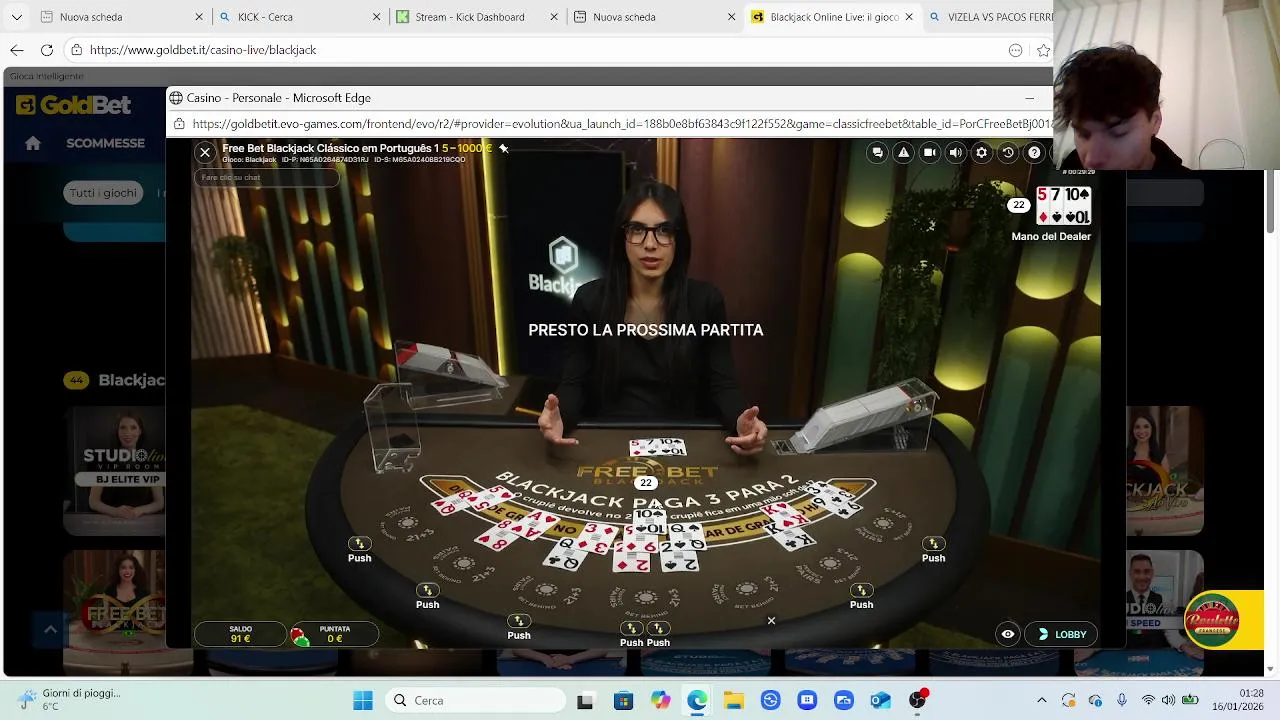Click the SALDO 91 € balance display
The height and width of the screenshot is (720, 1280).
[240, 634]
